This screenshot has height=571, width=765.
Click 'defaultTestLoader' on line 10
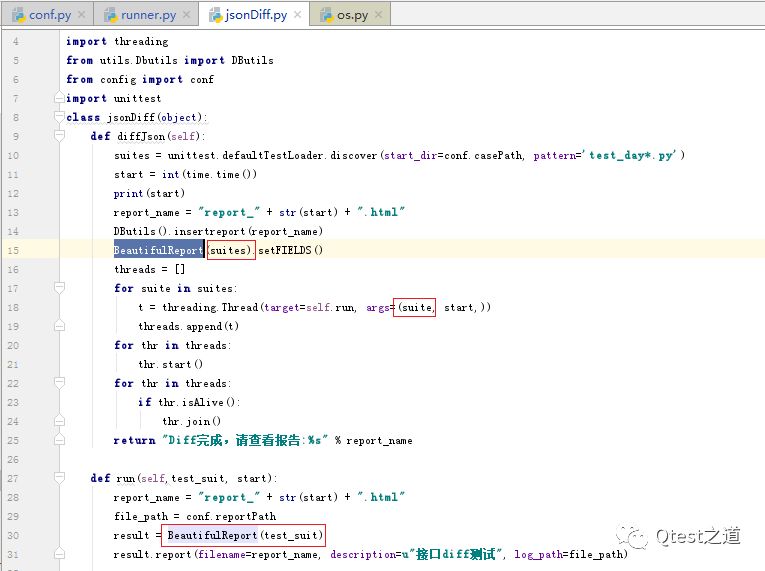(273, 156)
